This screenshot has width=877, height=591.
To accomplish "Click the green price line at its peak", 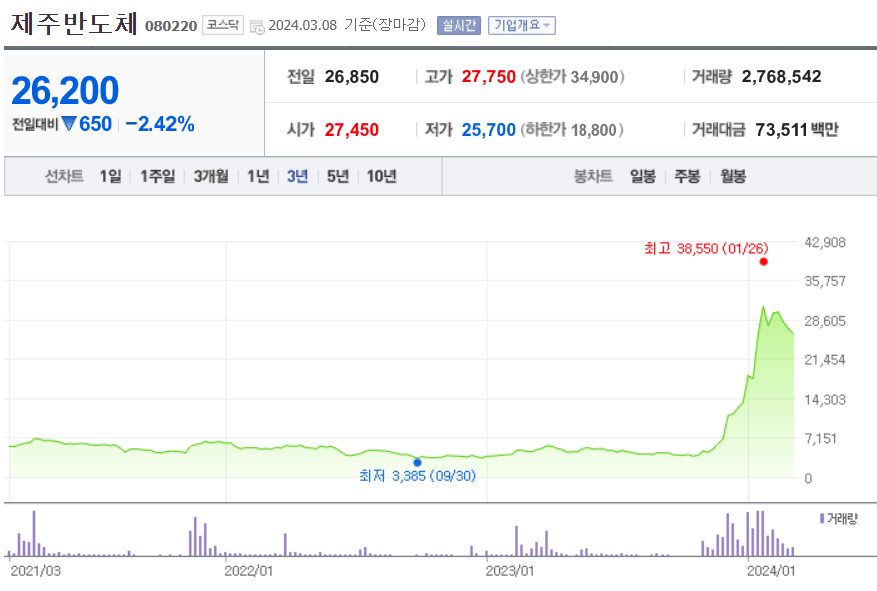I will [764, 305].
